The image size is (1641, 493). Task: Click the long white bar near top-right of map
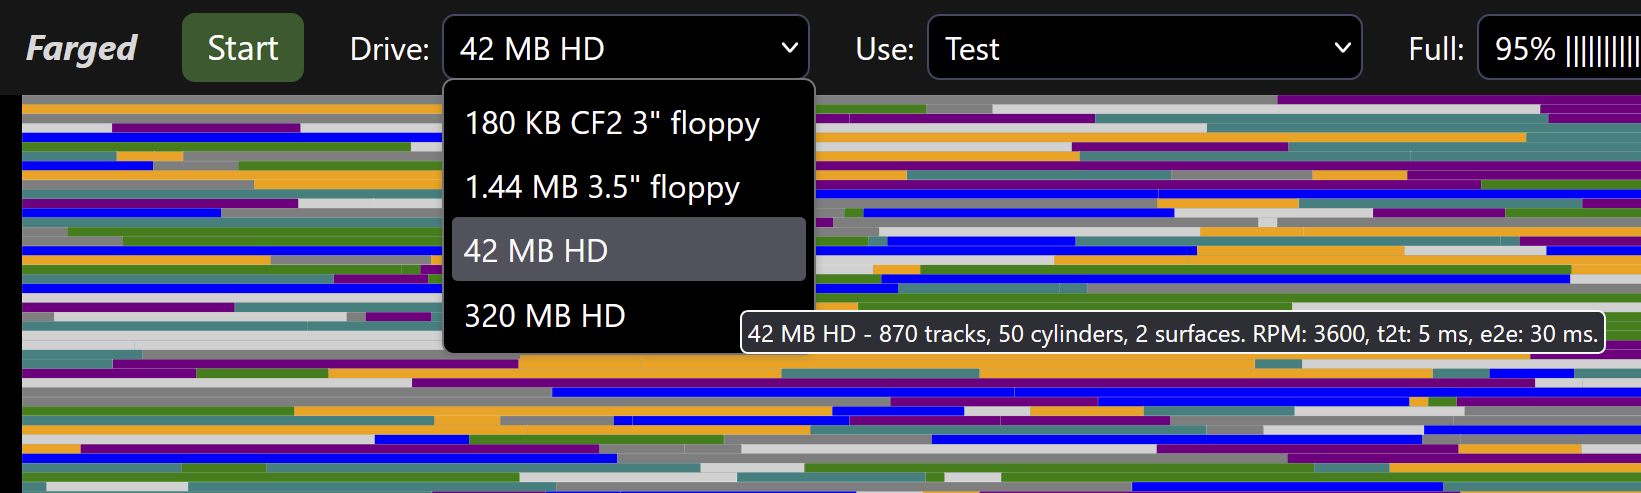click(x=1265, y=109)
